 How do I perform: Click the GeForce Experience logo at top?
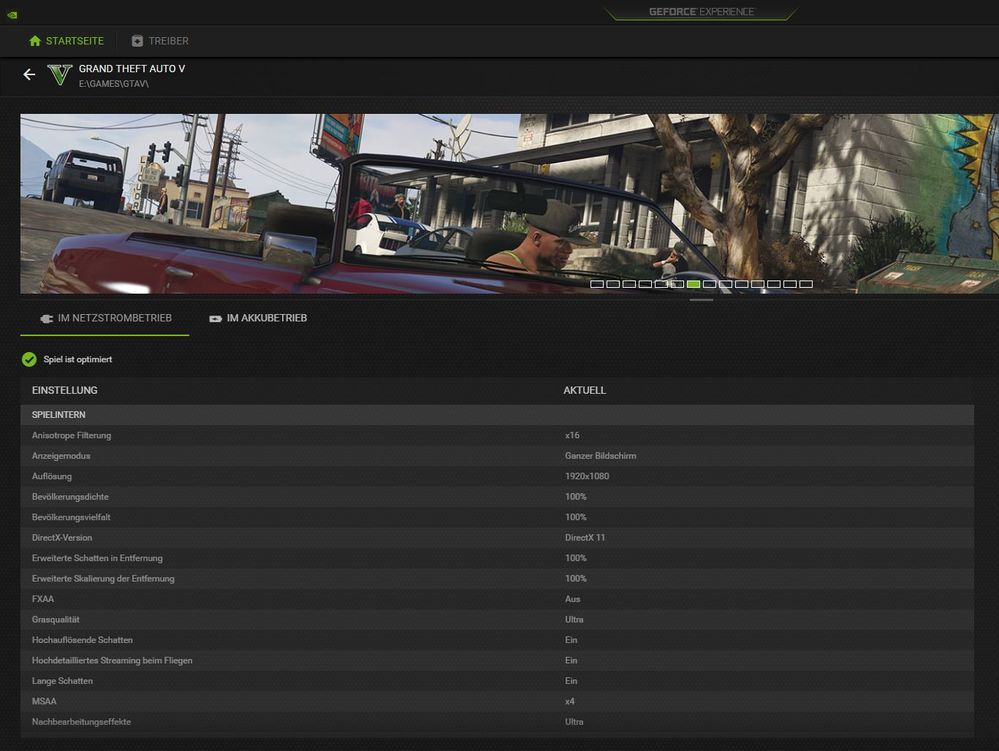pos(701,12)
